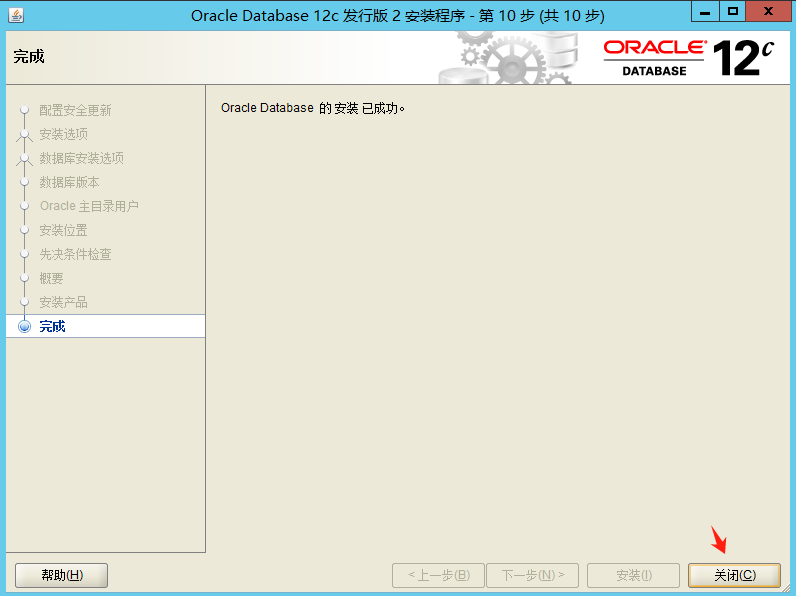This screenshot has width=796, height=596.
Task: Click the disabled 安装(I) button
Action: (x=633, y=575)
